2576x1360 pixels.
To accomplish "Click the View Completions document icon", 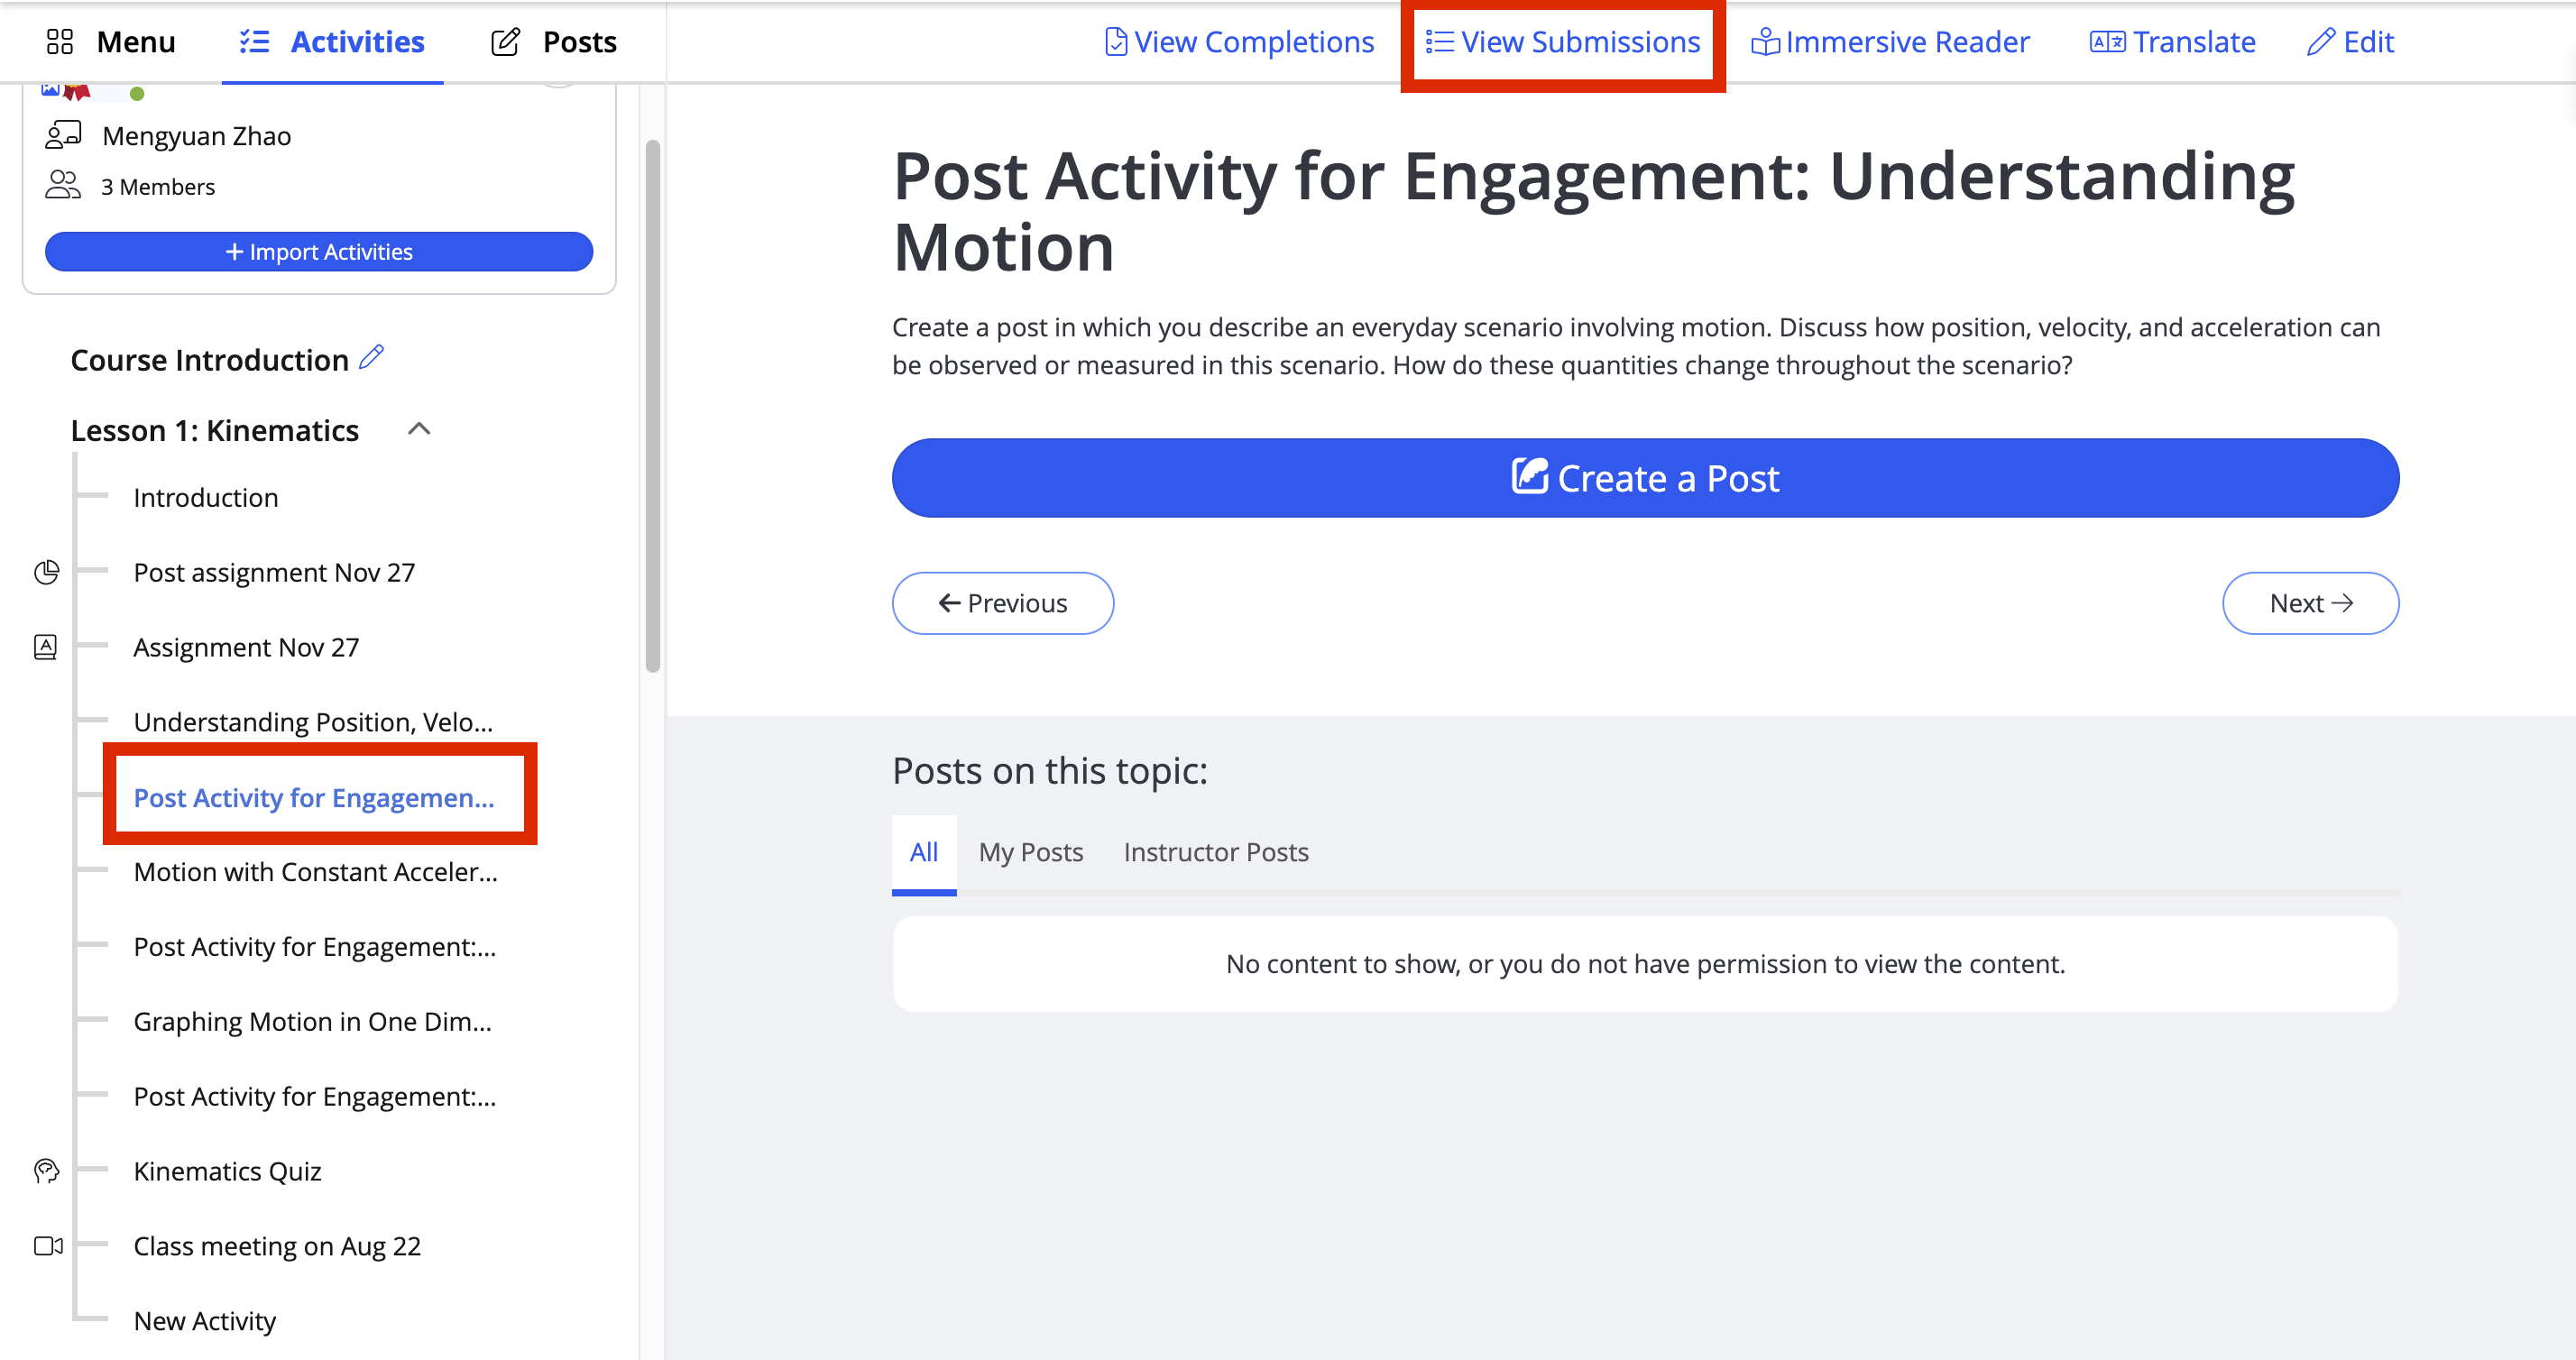I will [1116, 42].
